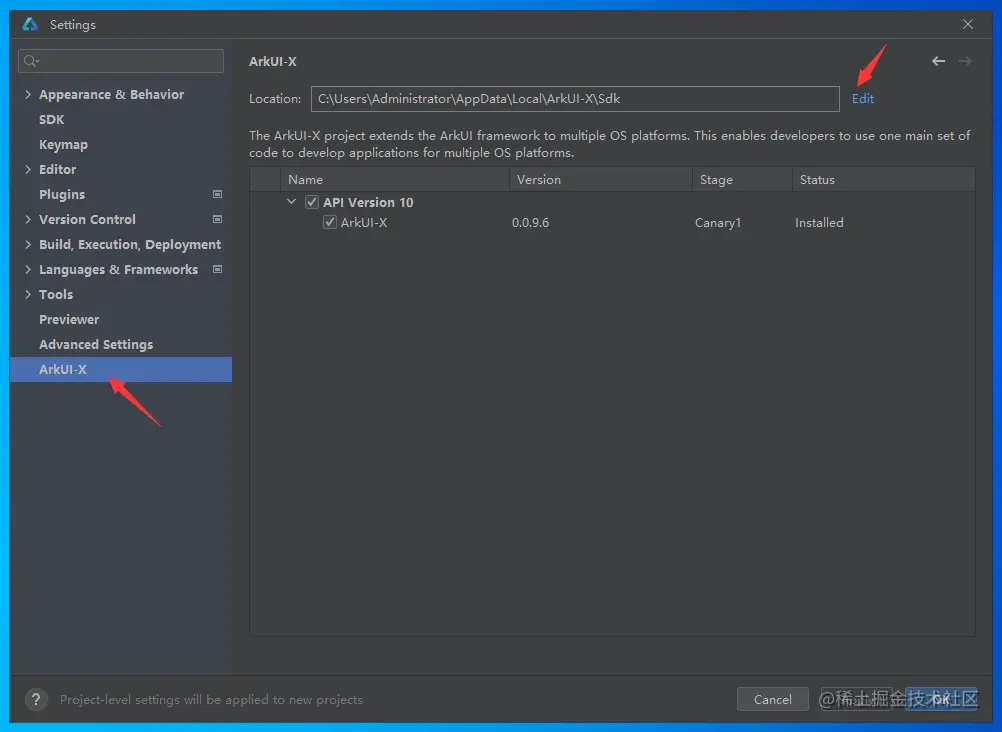
Task: Go forward with the right arrow icon
Action: 965,61
